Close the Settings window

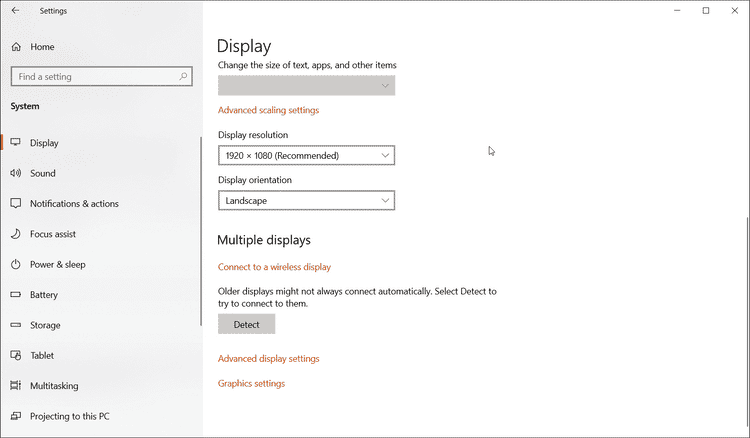735,11
